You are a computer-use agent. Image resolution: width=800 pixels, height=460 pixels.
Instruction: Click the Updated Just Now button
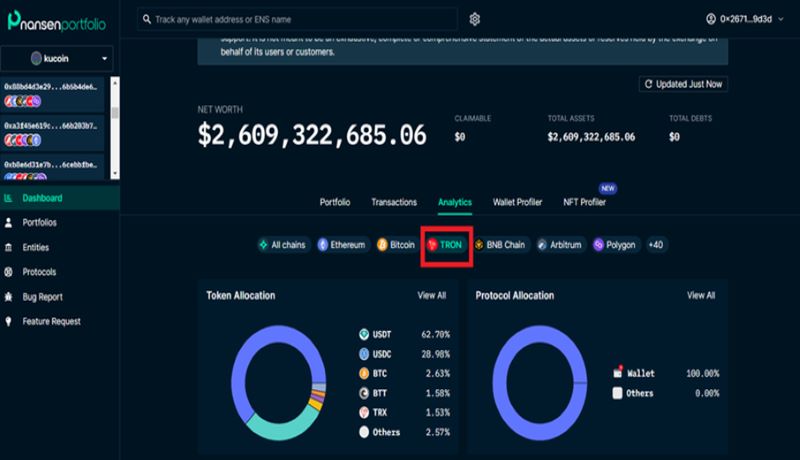683,84
